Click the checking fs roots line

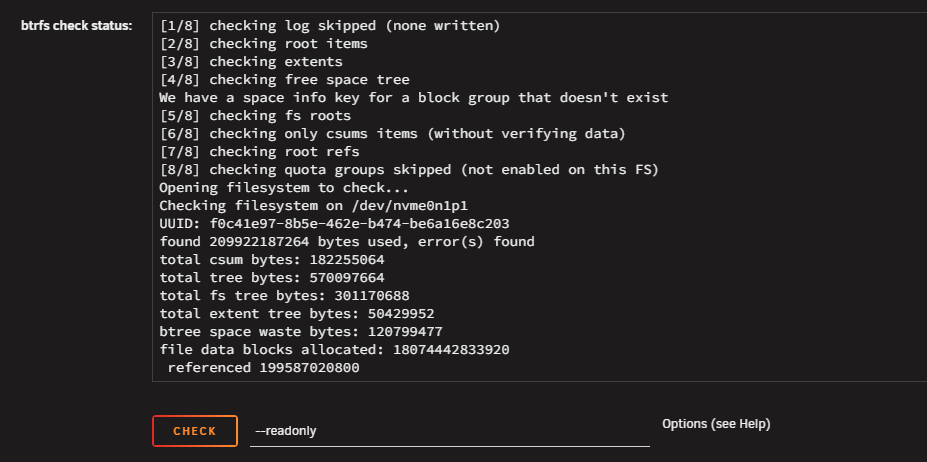coord(255,115)
